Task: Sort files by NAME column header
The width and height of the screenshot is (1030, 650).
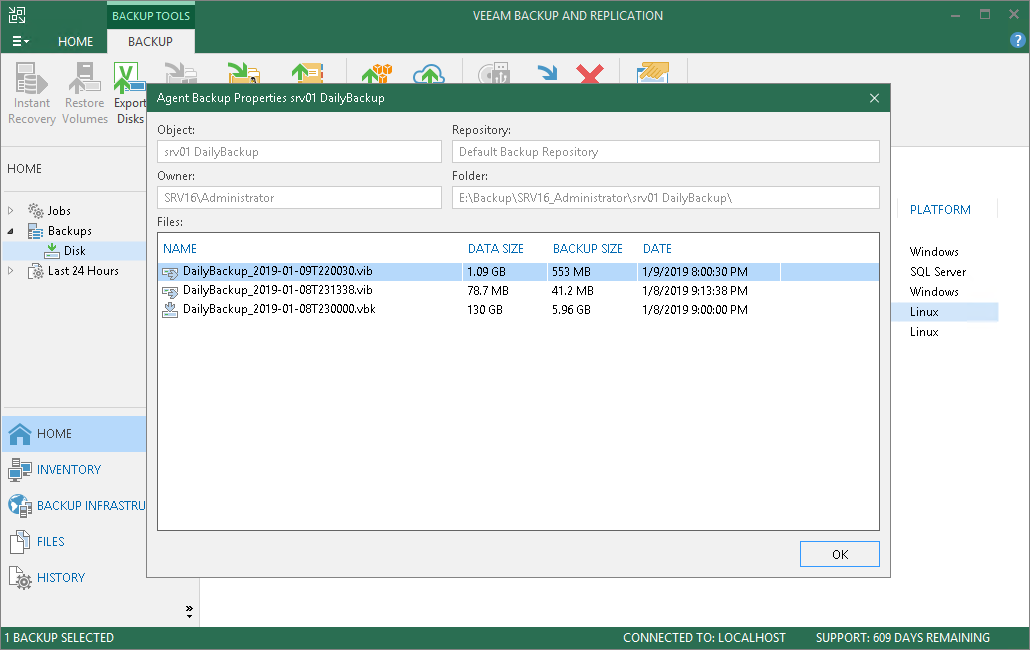Action: [x=180, y=249]
